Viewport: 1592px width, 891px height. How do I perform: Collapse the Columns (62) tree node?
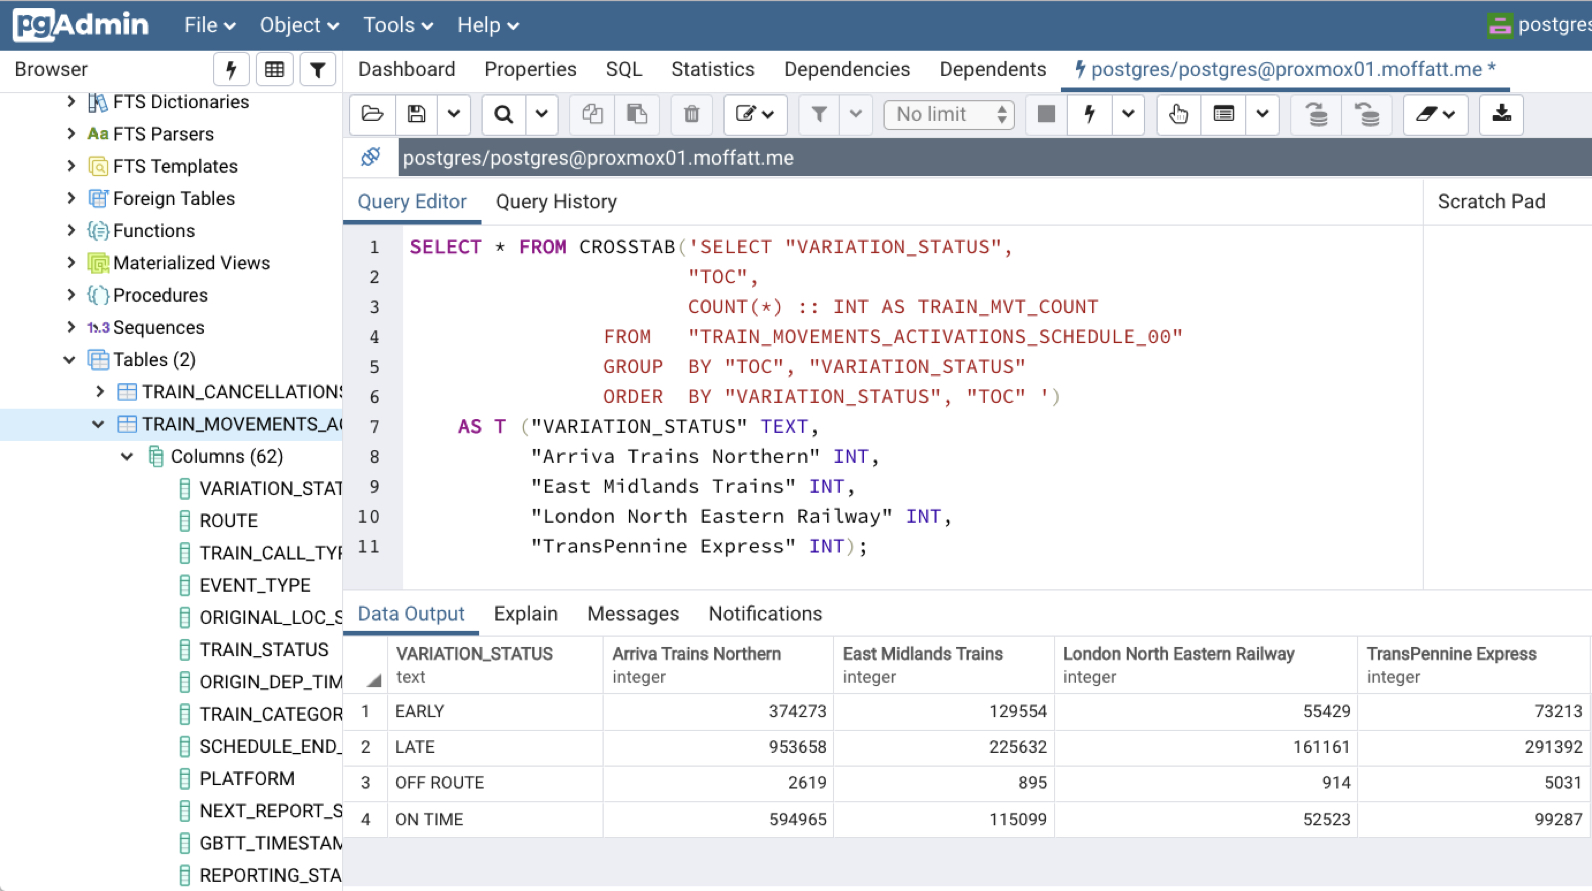(x=127, y=456)
